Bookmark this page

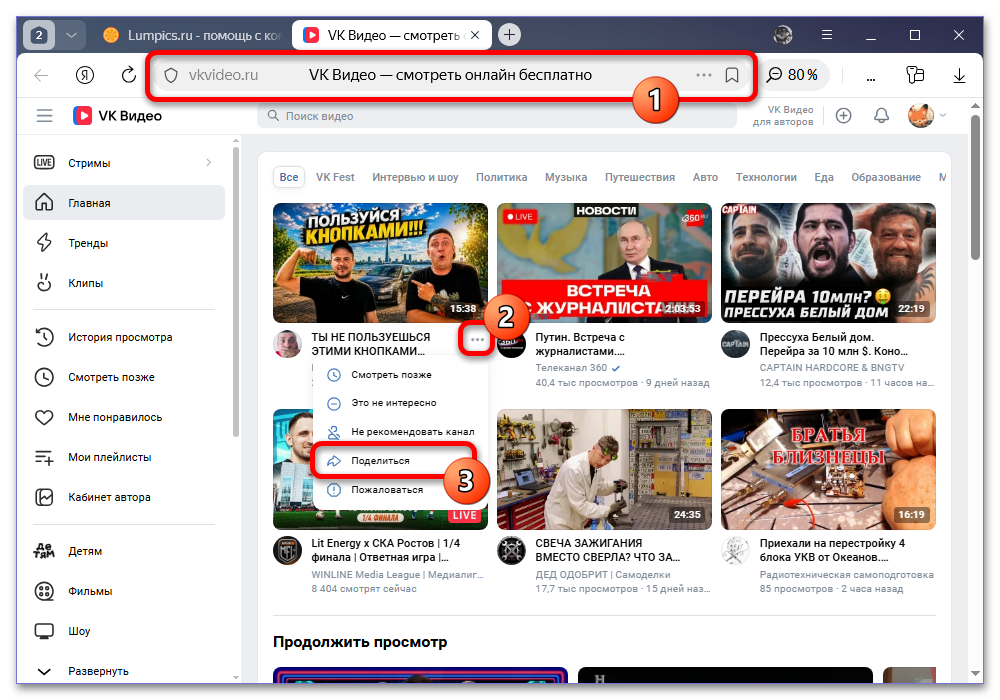coord(732,75)
